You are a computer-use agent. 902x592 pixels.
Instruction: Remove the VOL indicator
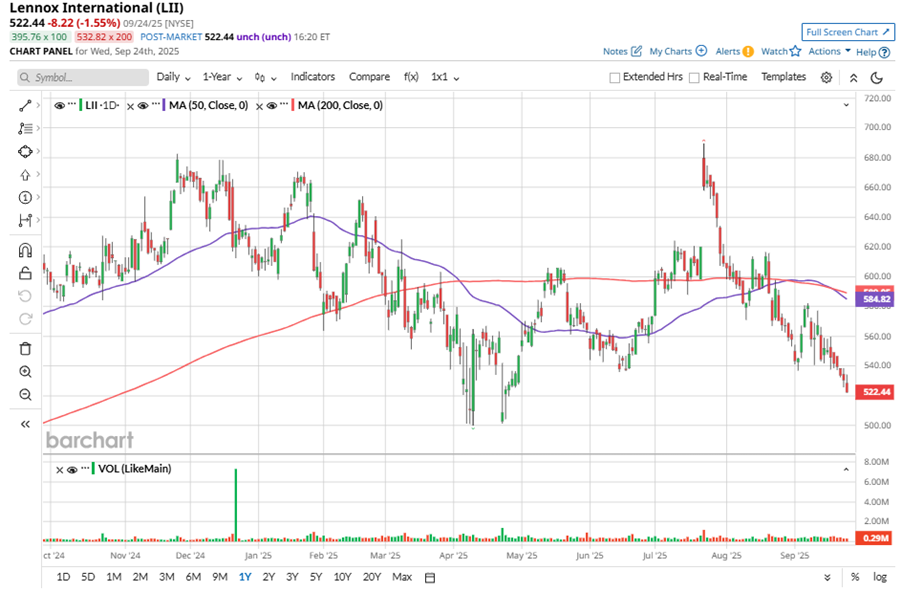coord(59,469)
